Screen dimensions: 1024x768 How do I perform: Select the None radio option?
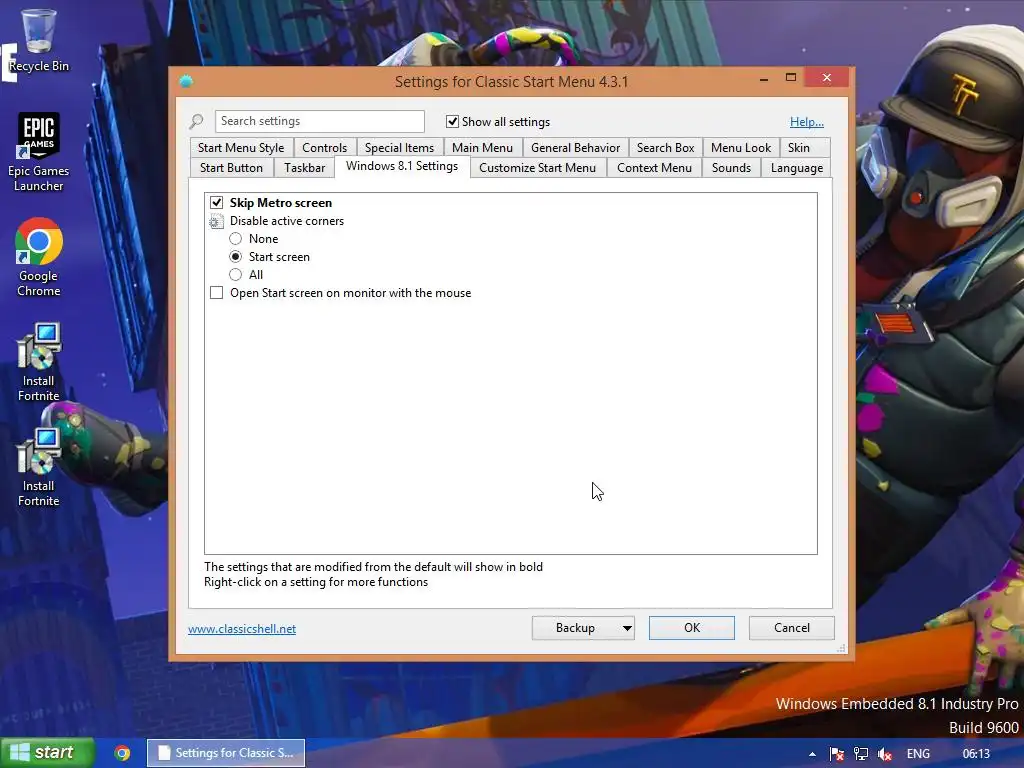click(236, 239)
